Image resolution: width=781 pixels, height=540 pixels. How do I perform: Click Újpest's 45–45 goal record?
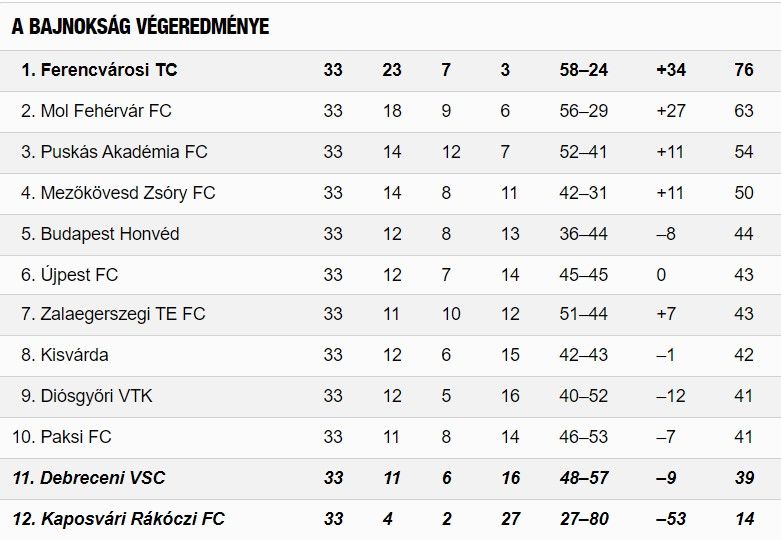[583, 275]
